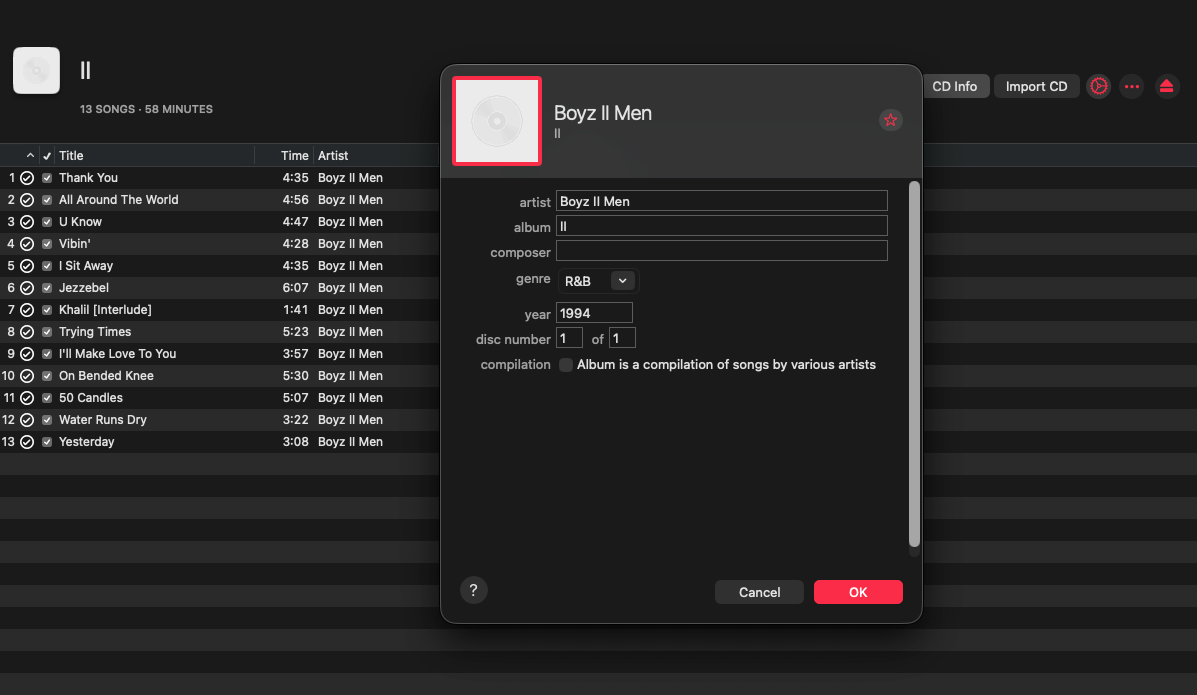The image size is (1197, 695).
Task: Click the '13 SONGS · 58 MINUTES' summary text
Action: (147, 109)
